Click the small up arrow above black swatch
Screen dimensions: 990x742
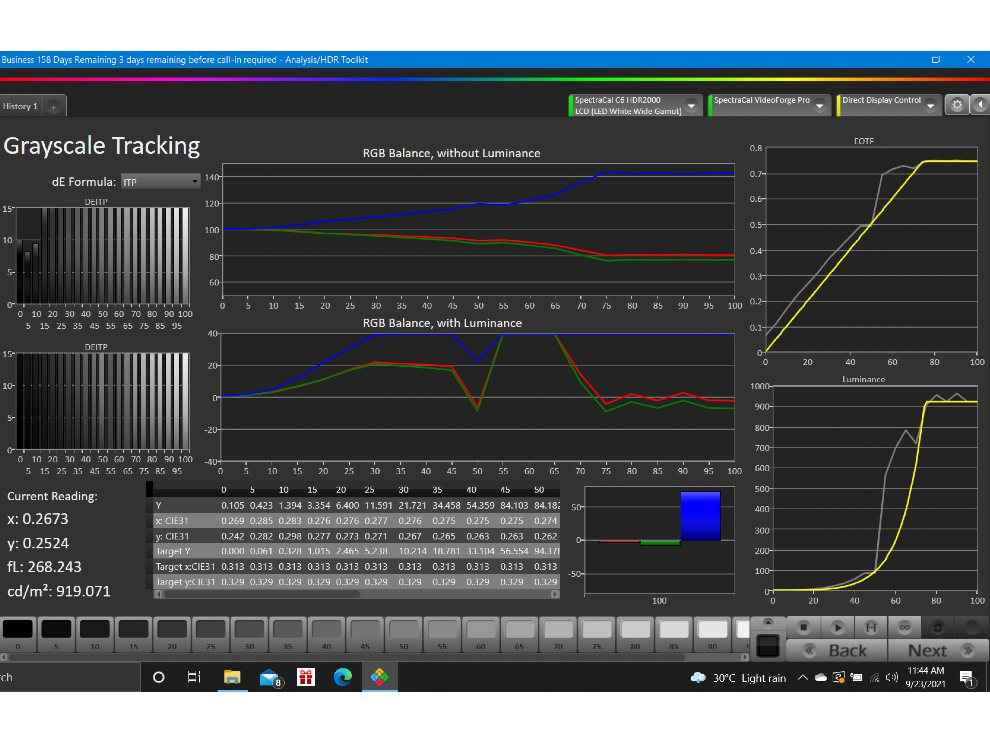(768, 622)
